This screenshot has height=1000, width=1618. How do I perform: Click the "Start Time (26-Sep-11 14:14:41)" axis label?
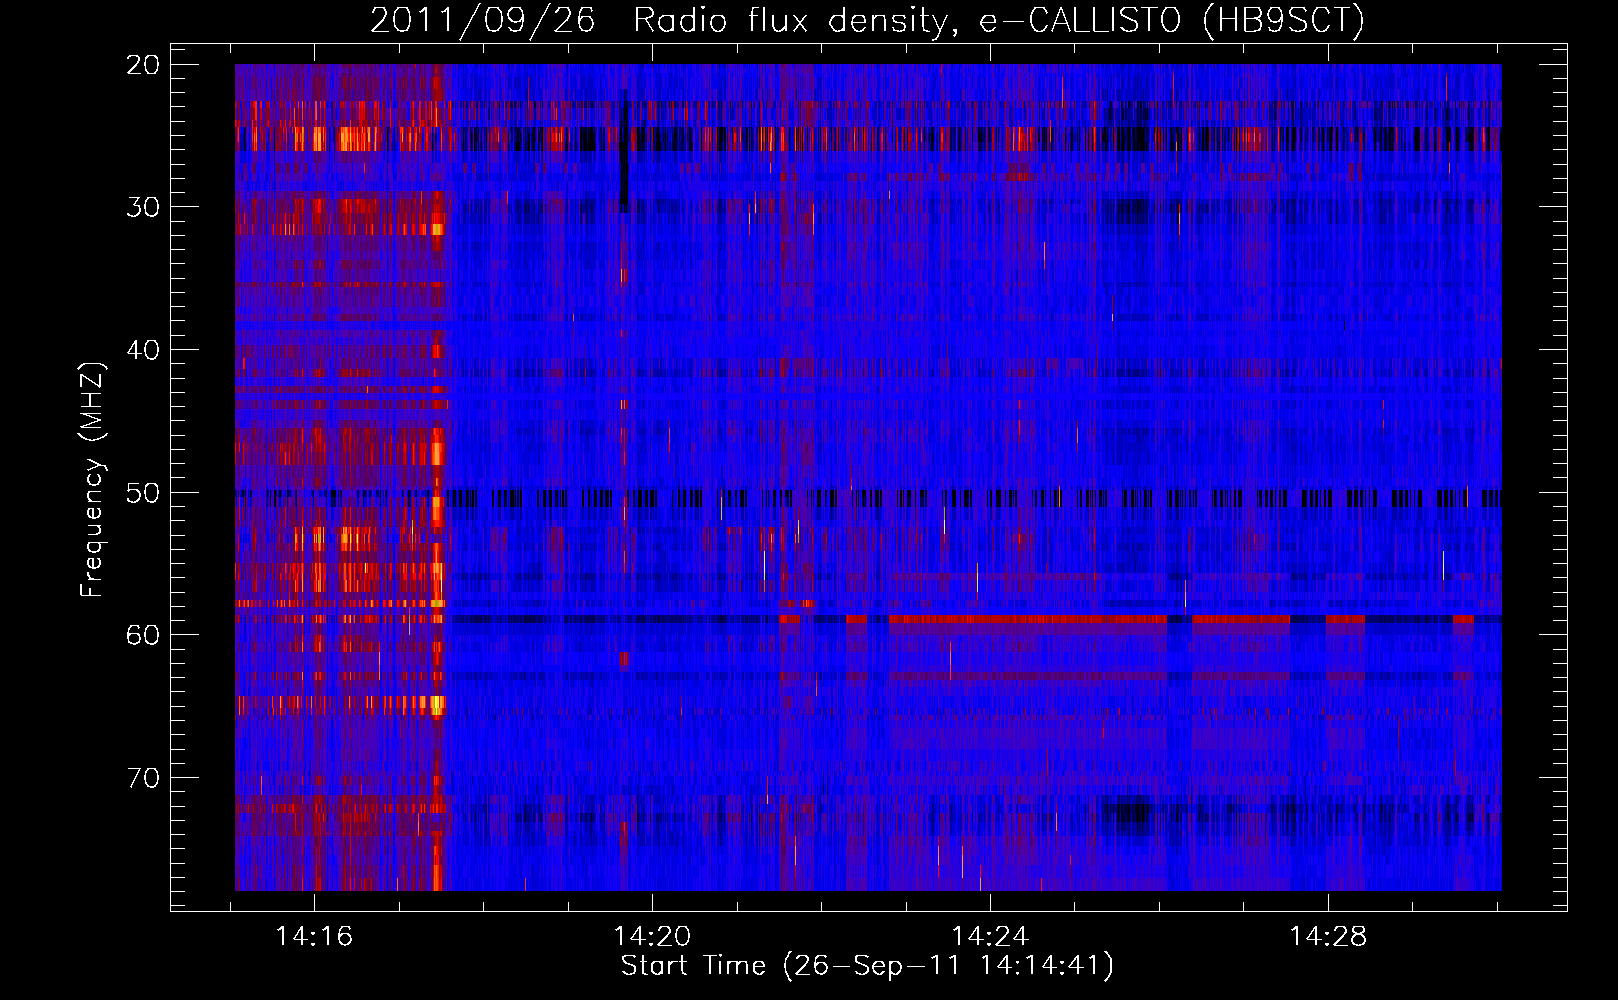[867, 966]
